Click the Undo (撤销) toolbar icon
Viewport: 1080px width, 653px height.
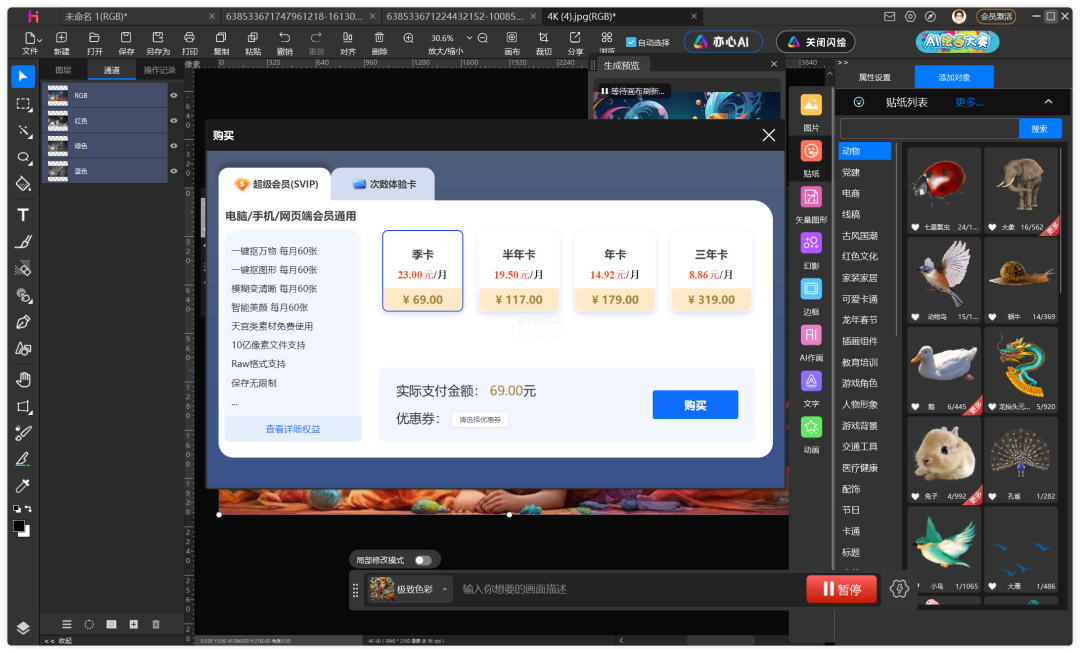285,42
